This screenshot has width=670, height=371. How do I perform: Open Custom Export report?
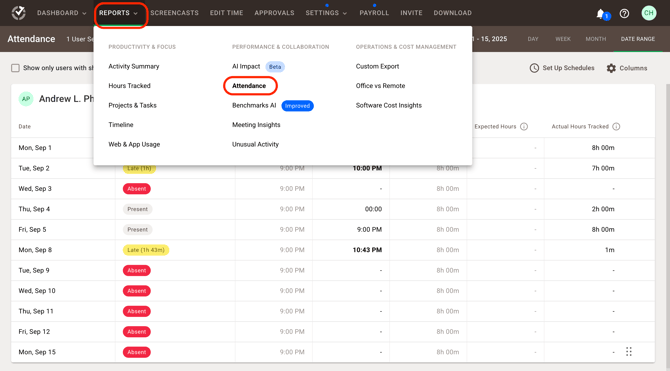pyautogui.click(x=377, y=66)
